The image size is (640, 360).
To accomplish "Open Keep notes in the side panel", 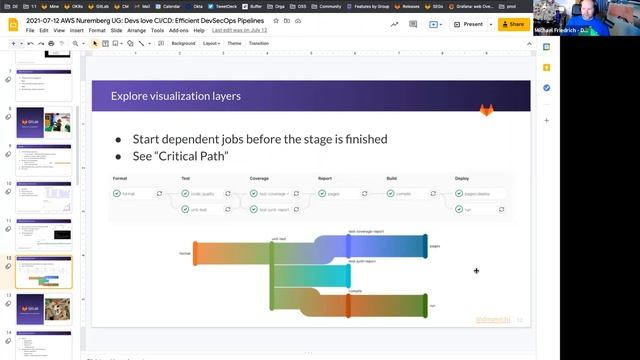I will 547,67.
